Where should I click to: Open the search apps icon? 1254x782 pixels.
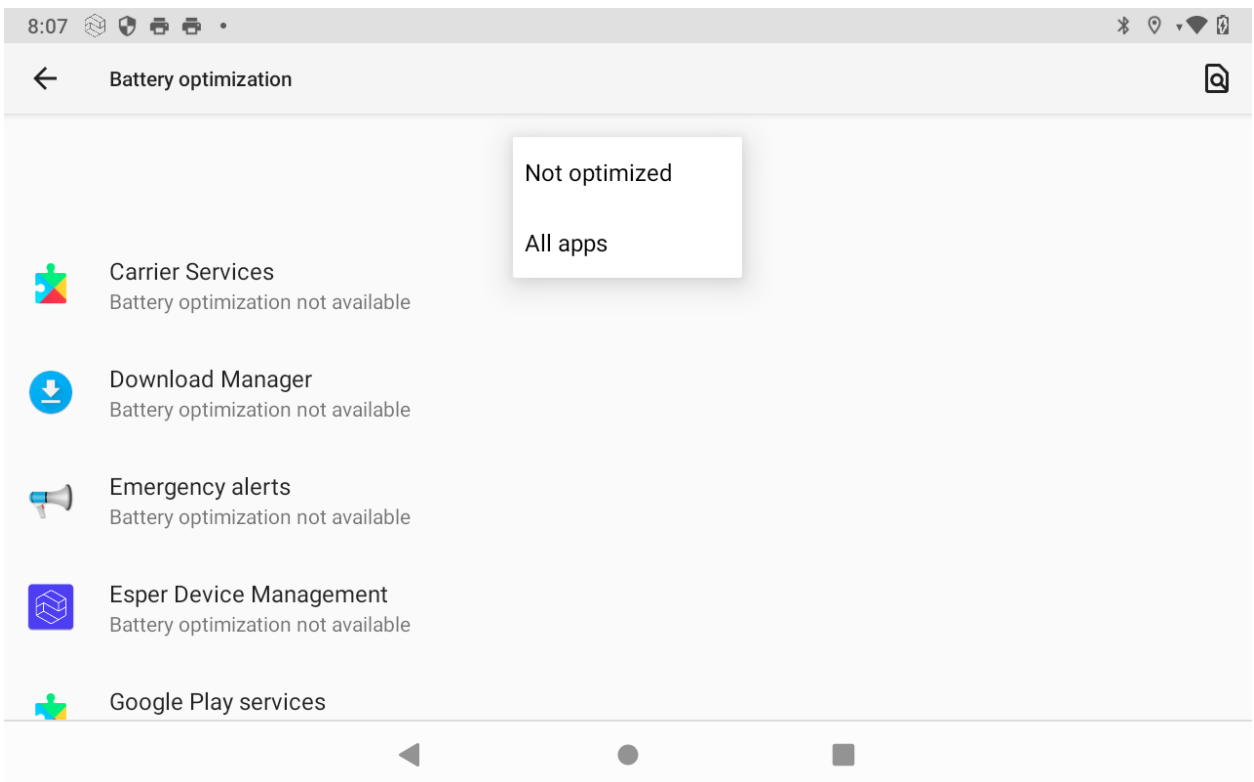click(1215, 79)
